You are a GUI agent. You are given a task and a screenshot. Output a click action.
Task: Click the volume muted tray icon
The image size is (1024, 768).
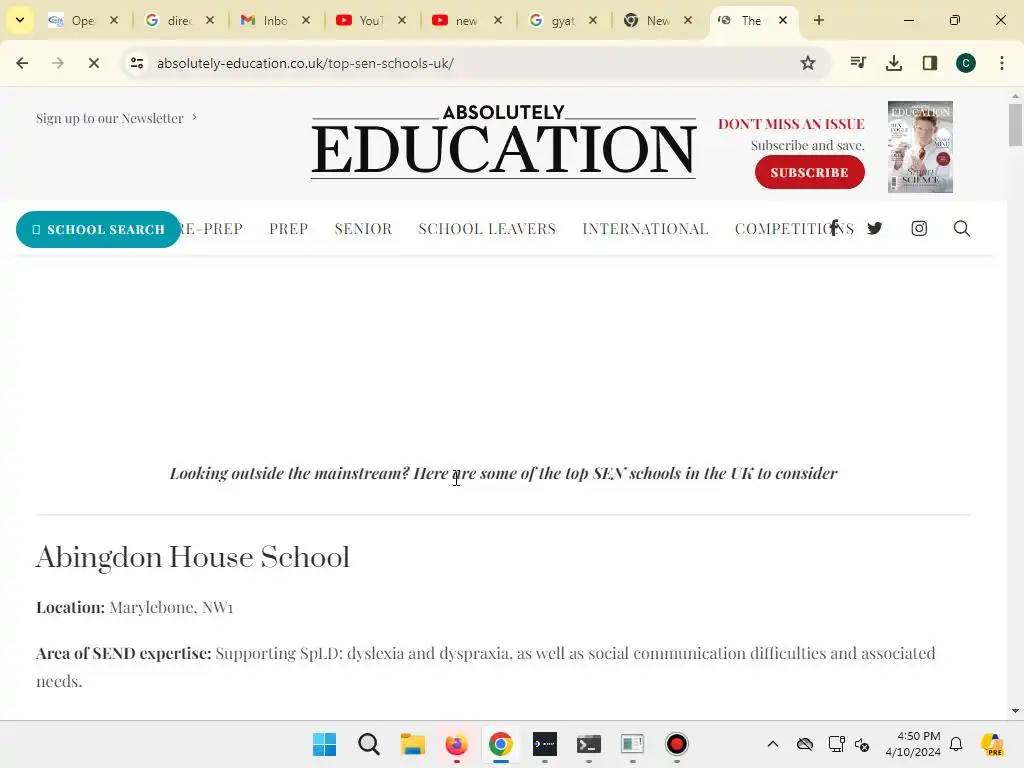(862, 744)
